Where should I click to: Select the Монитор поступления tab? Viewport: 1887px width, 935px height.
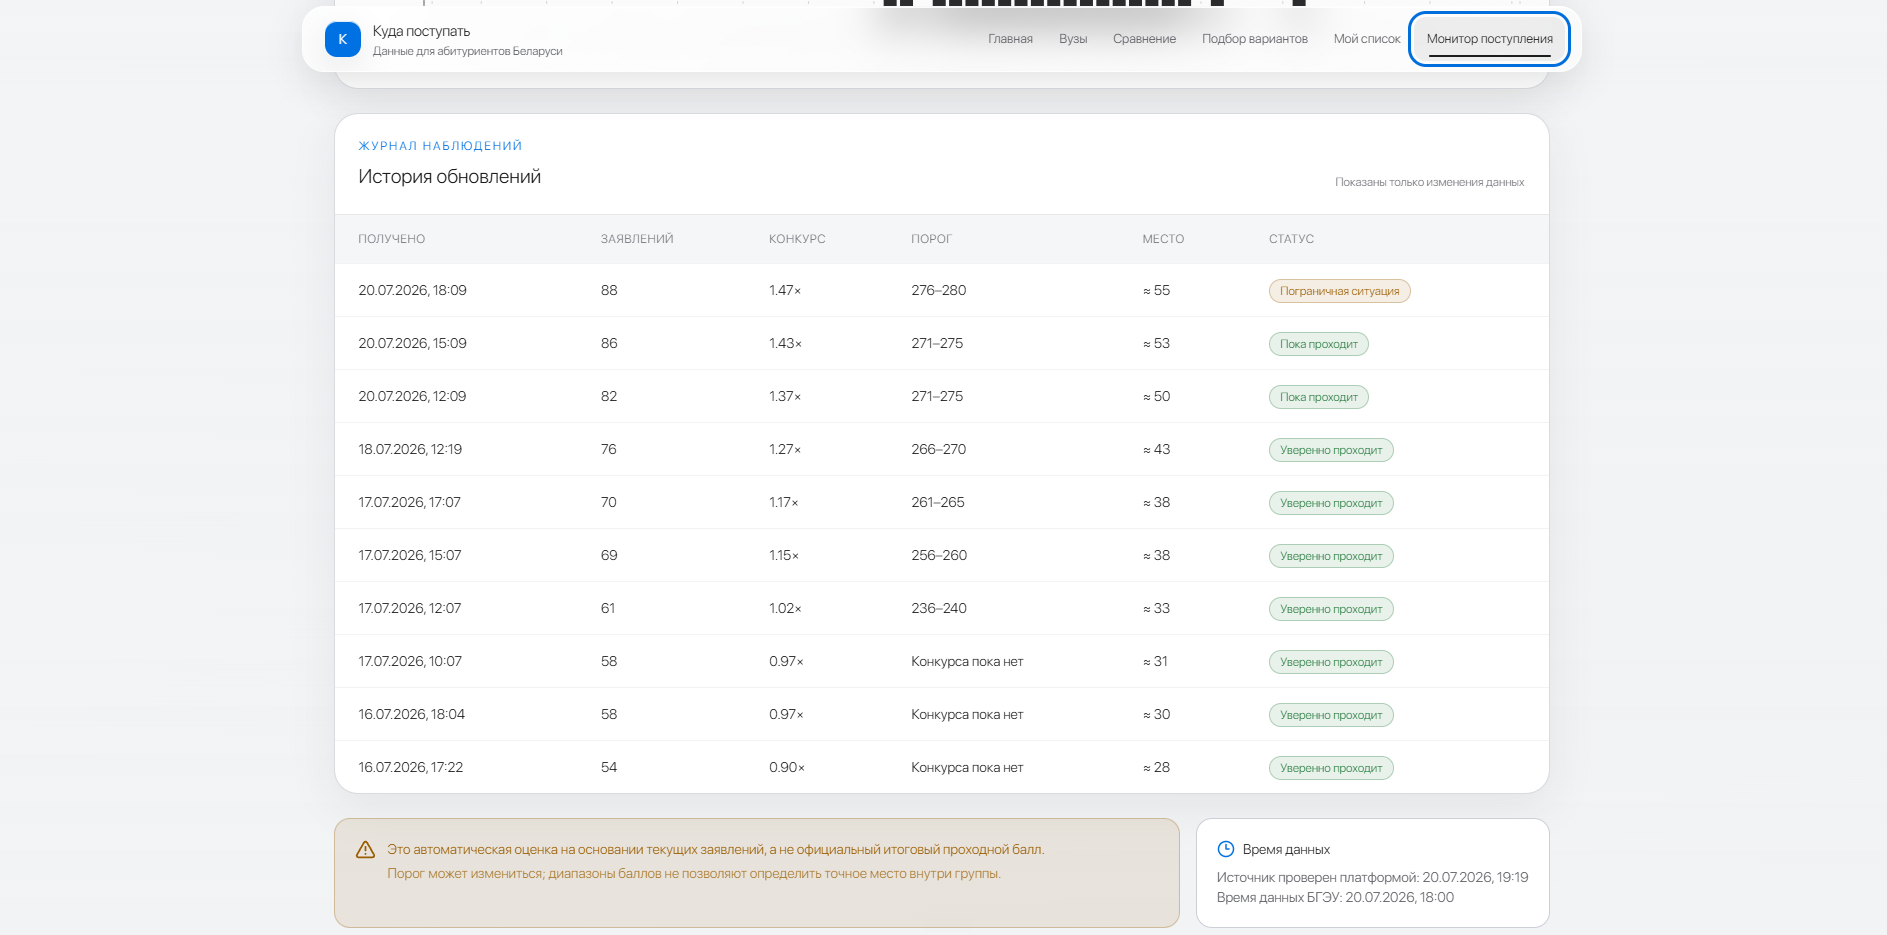tap(1489, 39)
